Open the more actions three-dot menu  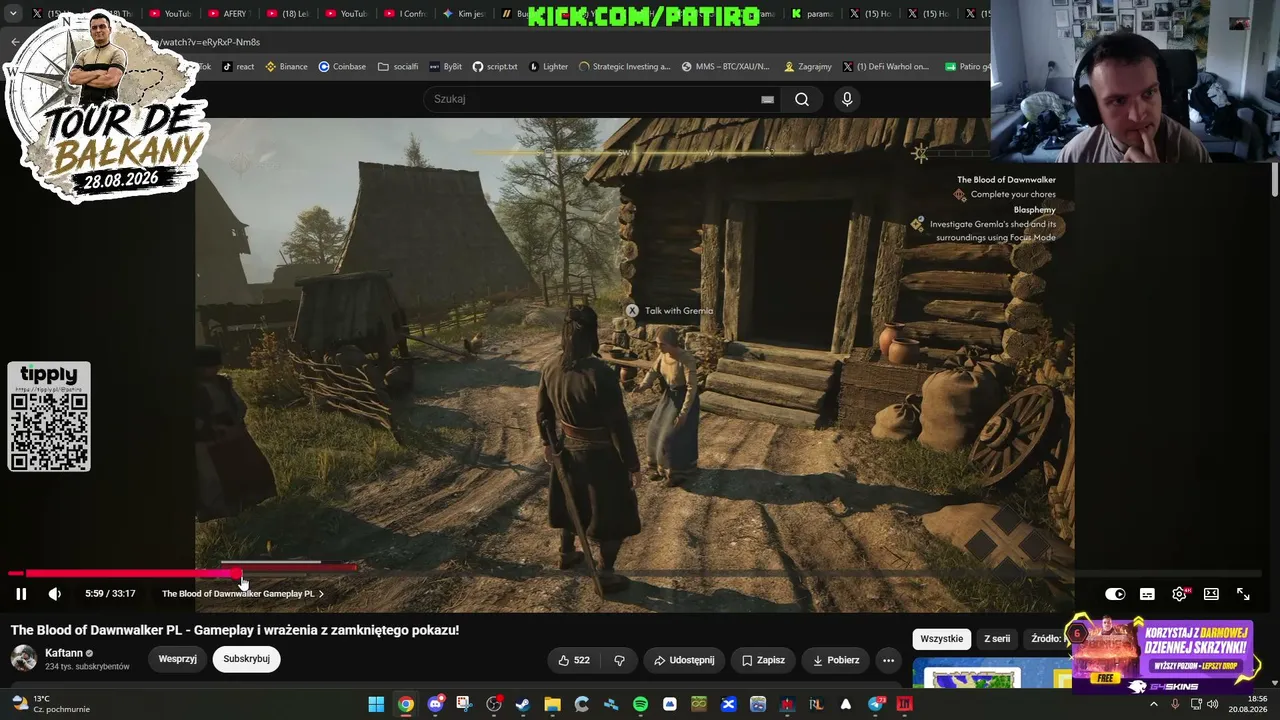pyautogui.click(x=888, y=660)
